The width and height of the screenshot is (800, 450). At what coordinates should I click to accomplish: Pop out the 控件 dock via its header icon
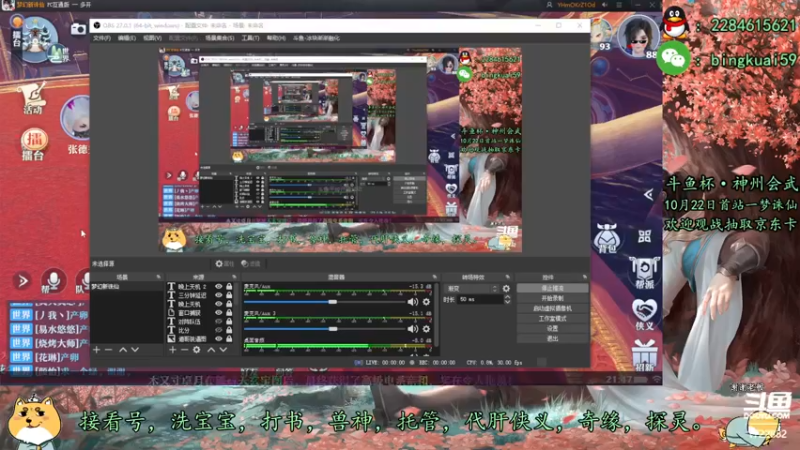585,277
